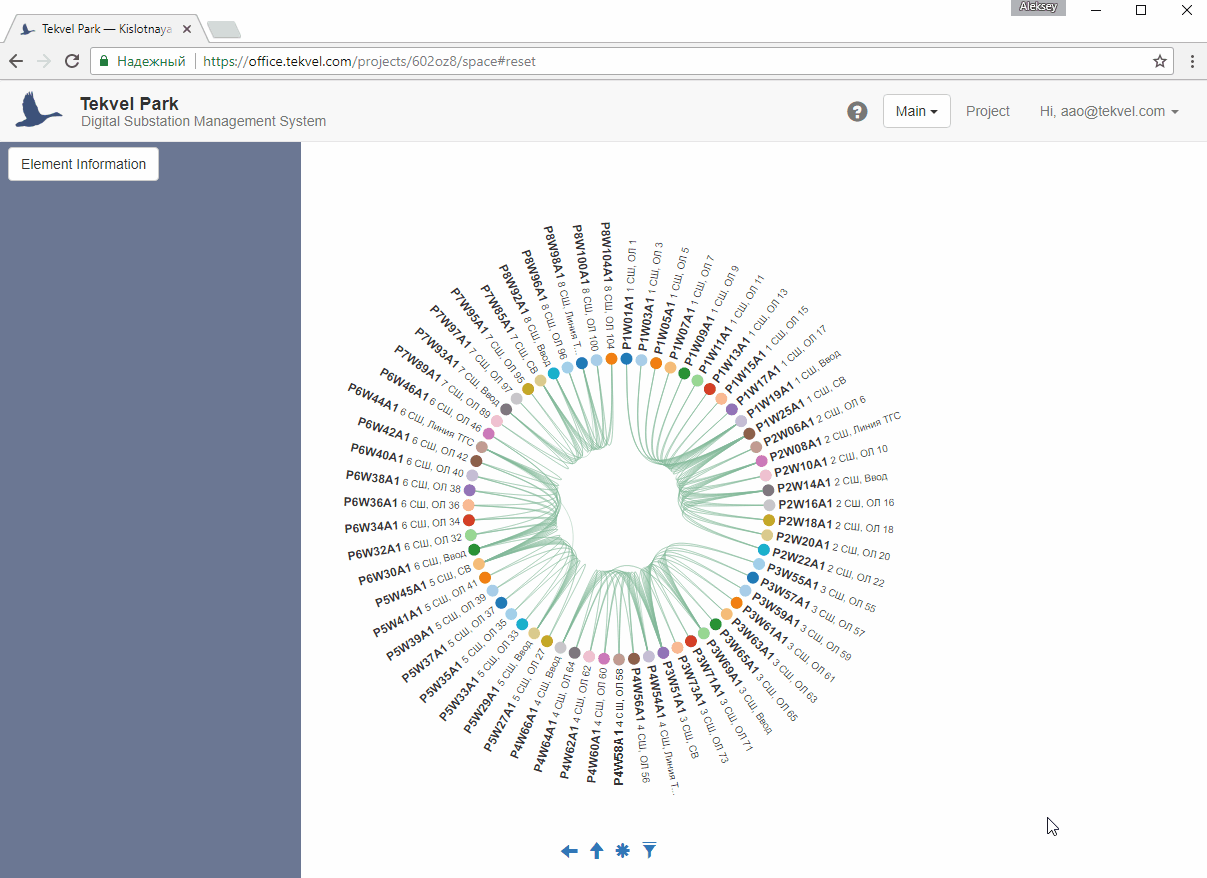
Task: Open the Main dropdown menu
Action: click(916, 111)
